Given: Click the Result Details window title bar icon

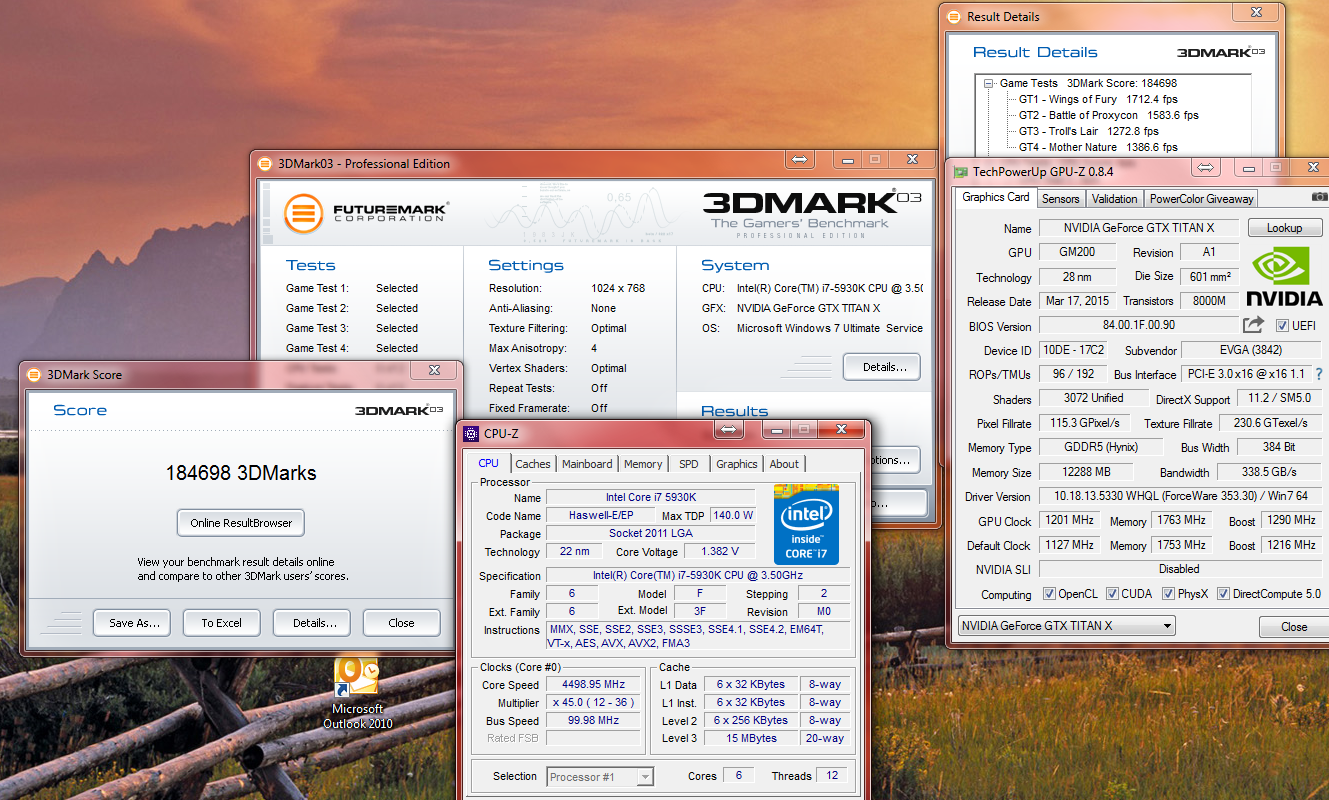Looking at the screenshot, I should 955,17.
